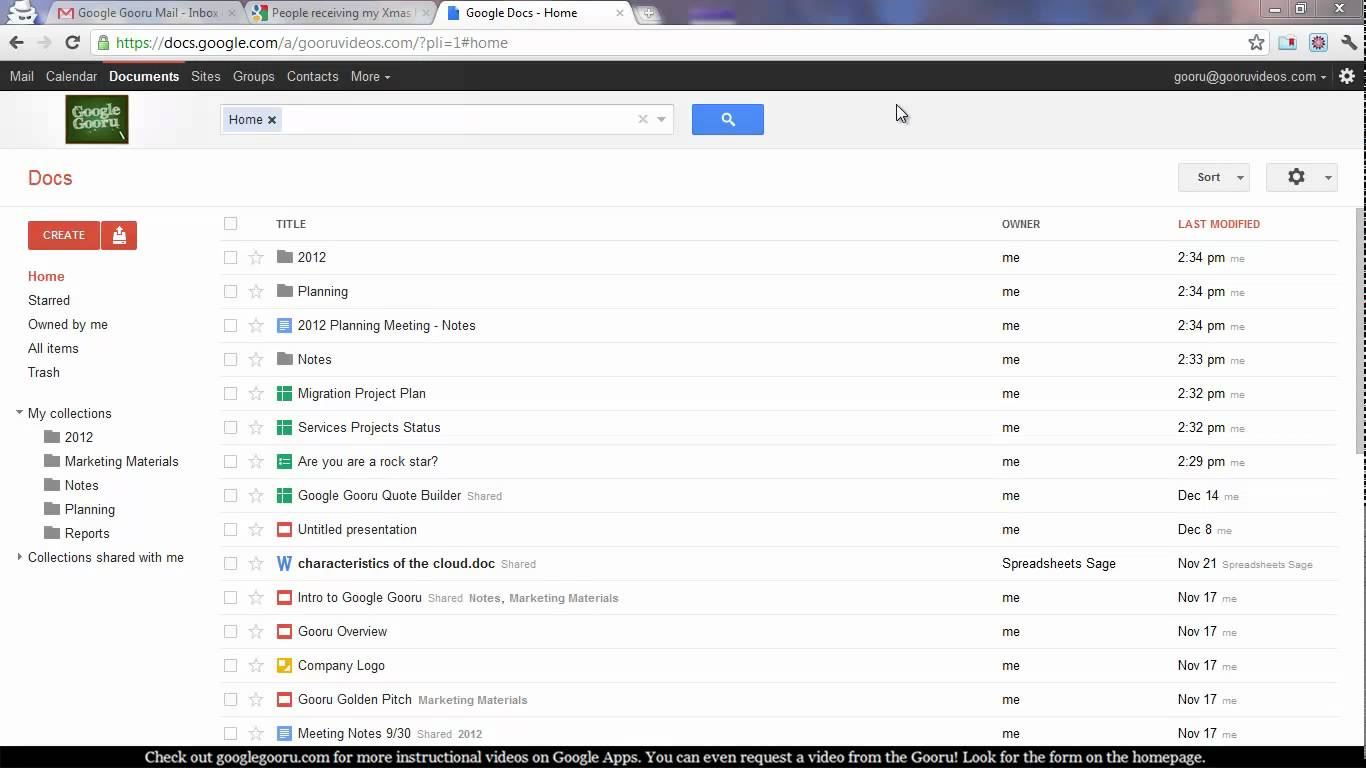The width and height of the screenshot is (1366, 768).
Task: Show Owned by me documents
Action: click(x=68, y=324)
